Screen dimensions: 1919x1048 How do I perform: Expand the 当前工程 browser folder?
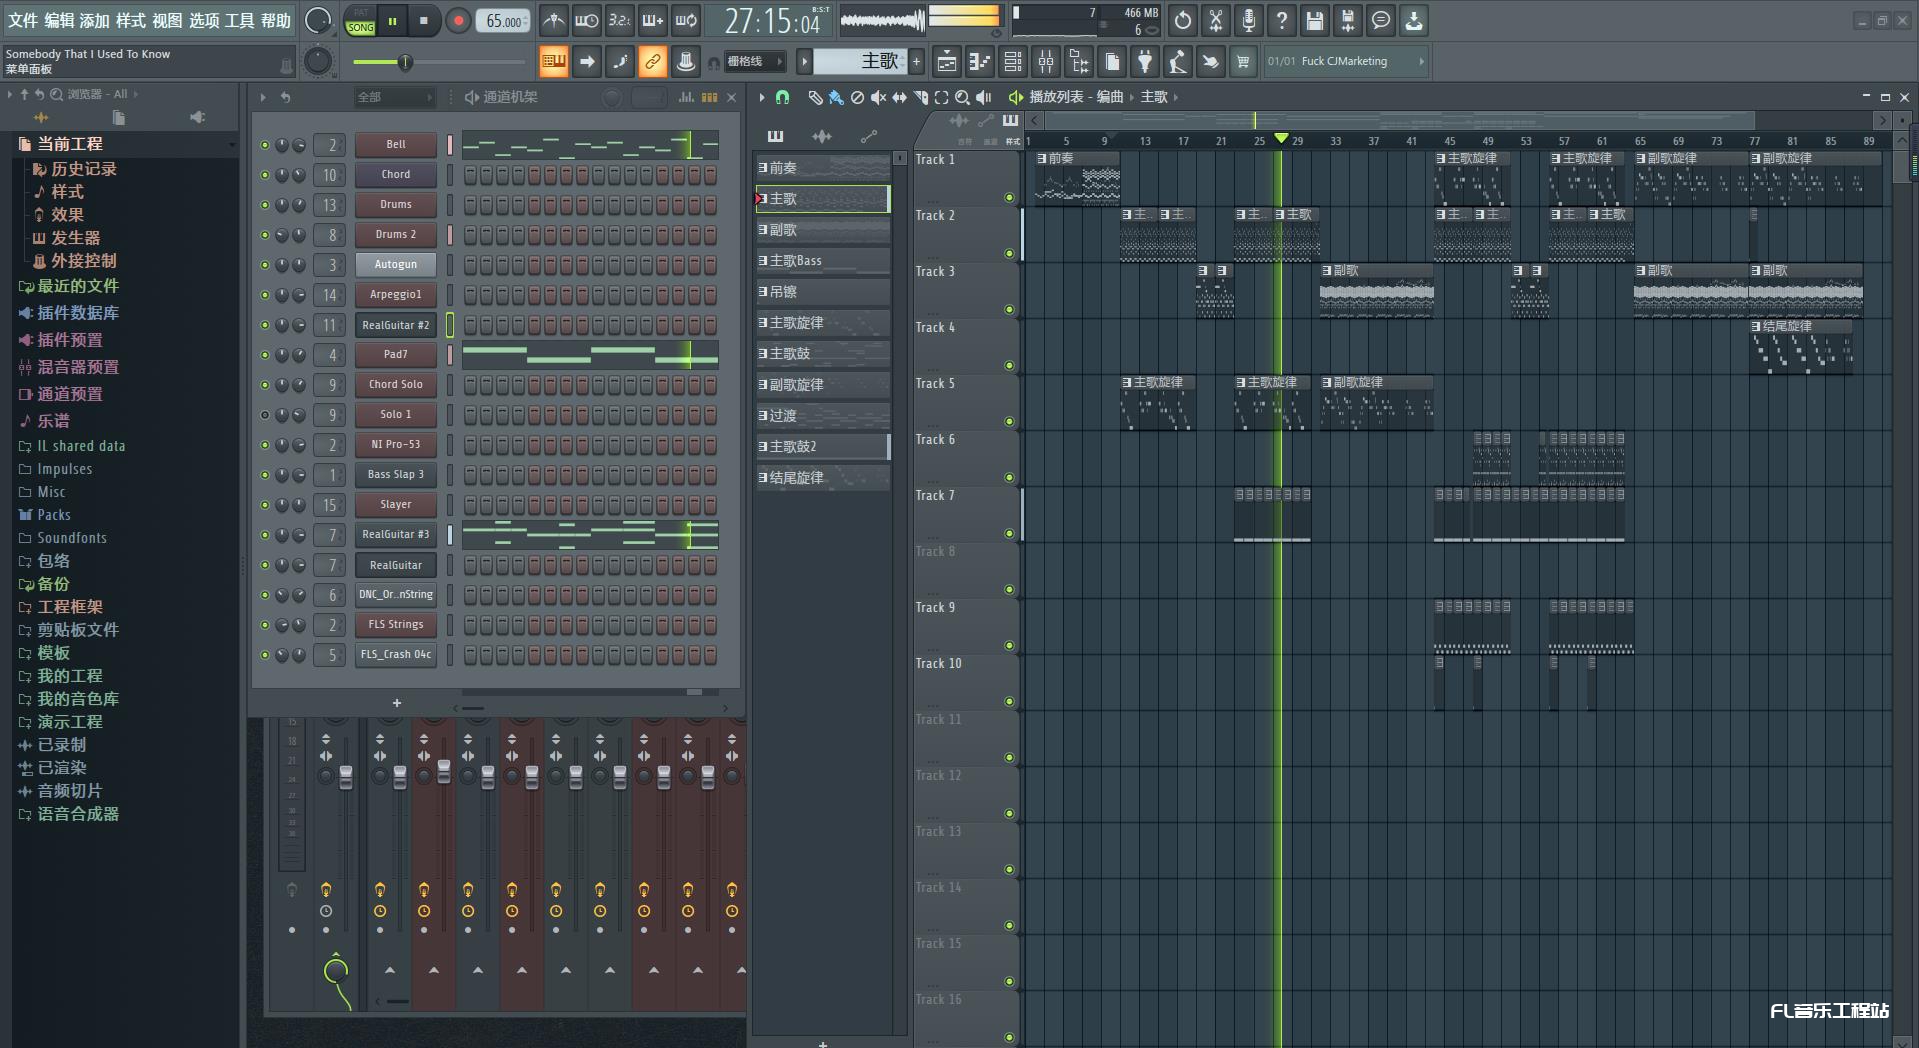tap(70, 144)
